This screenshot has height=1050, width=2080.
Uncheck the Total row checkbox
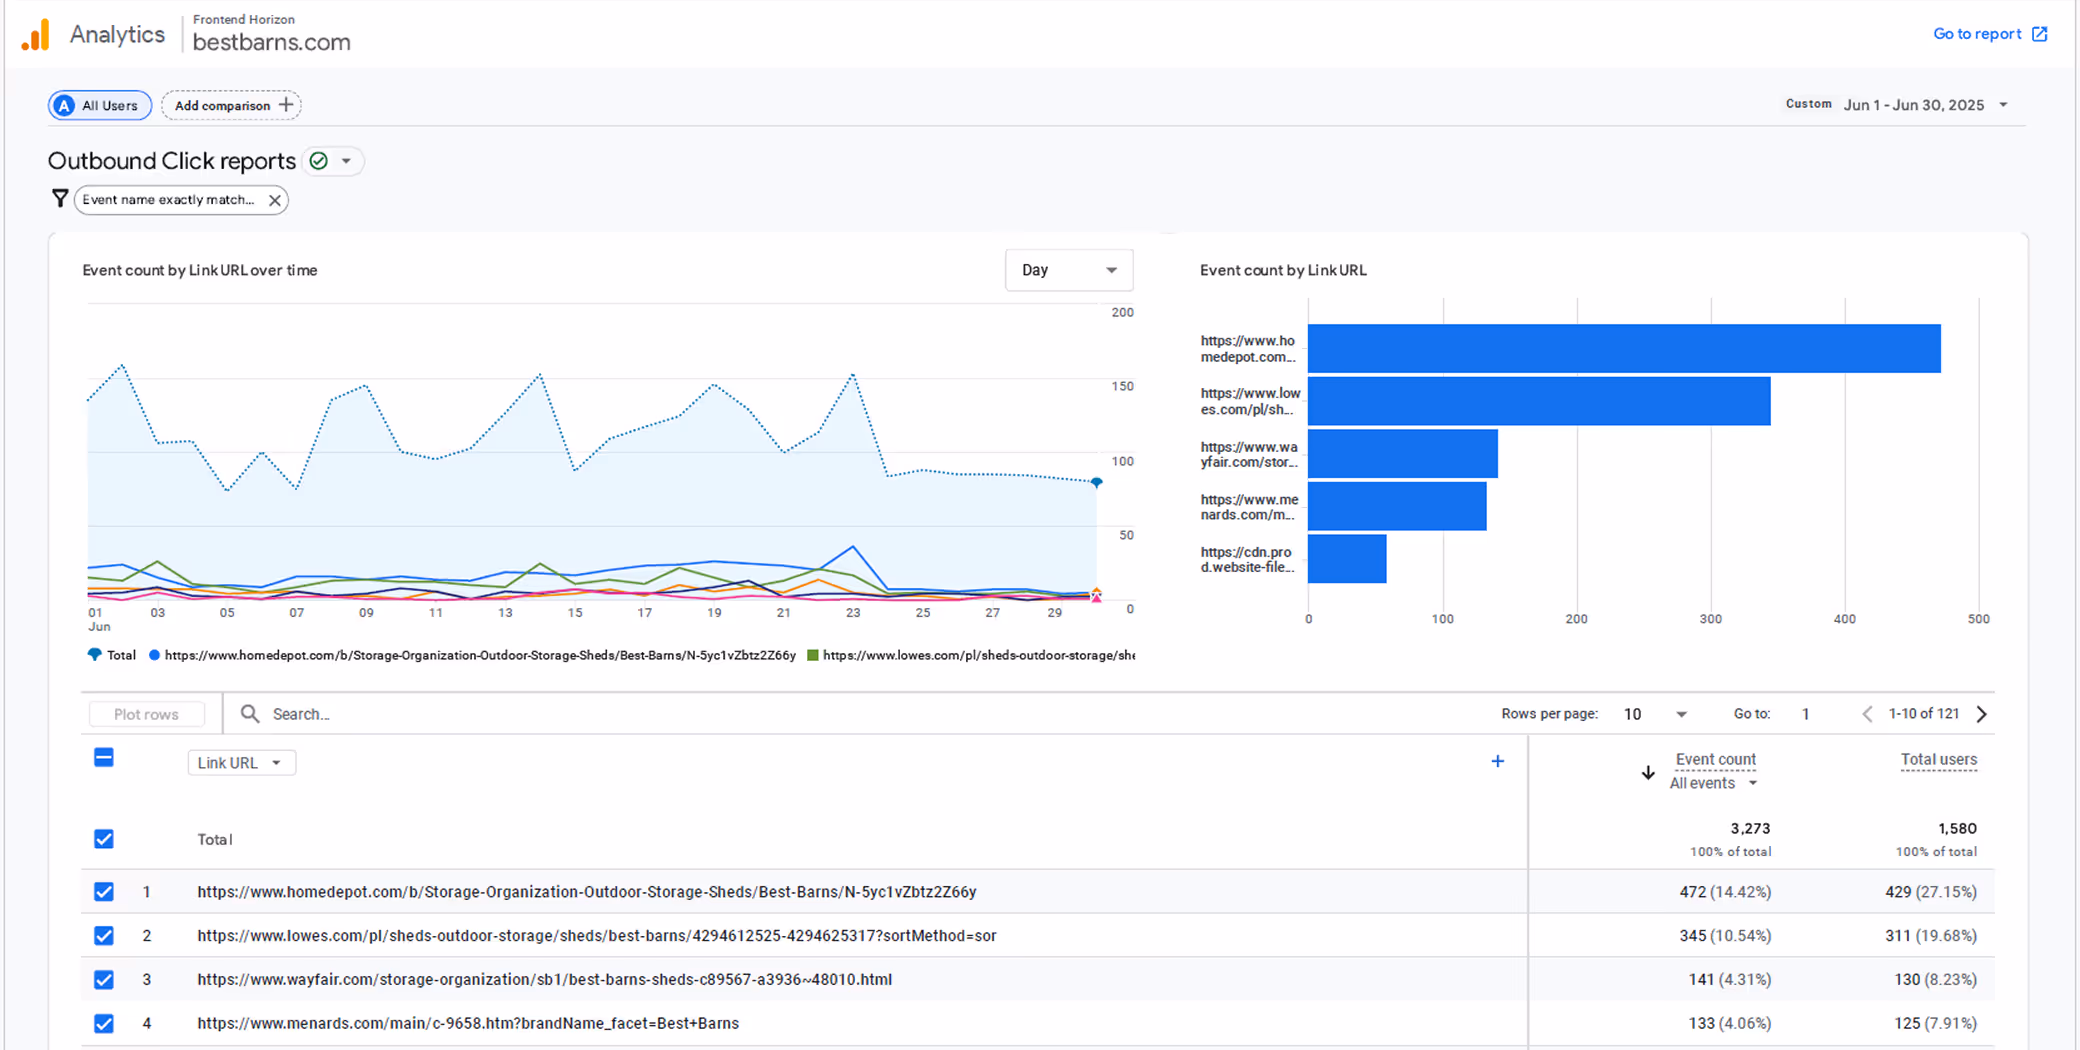click(x=104, y=839)
